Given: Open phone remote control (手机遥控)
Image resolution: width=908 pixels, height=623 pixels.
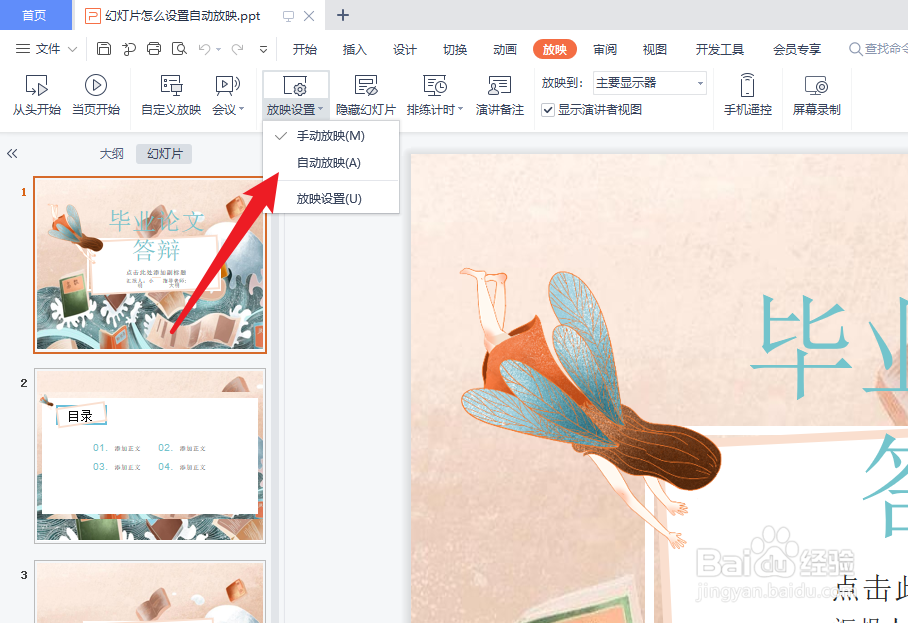Looking at the screenshot, I should point(748,95).
